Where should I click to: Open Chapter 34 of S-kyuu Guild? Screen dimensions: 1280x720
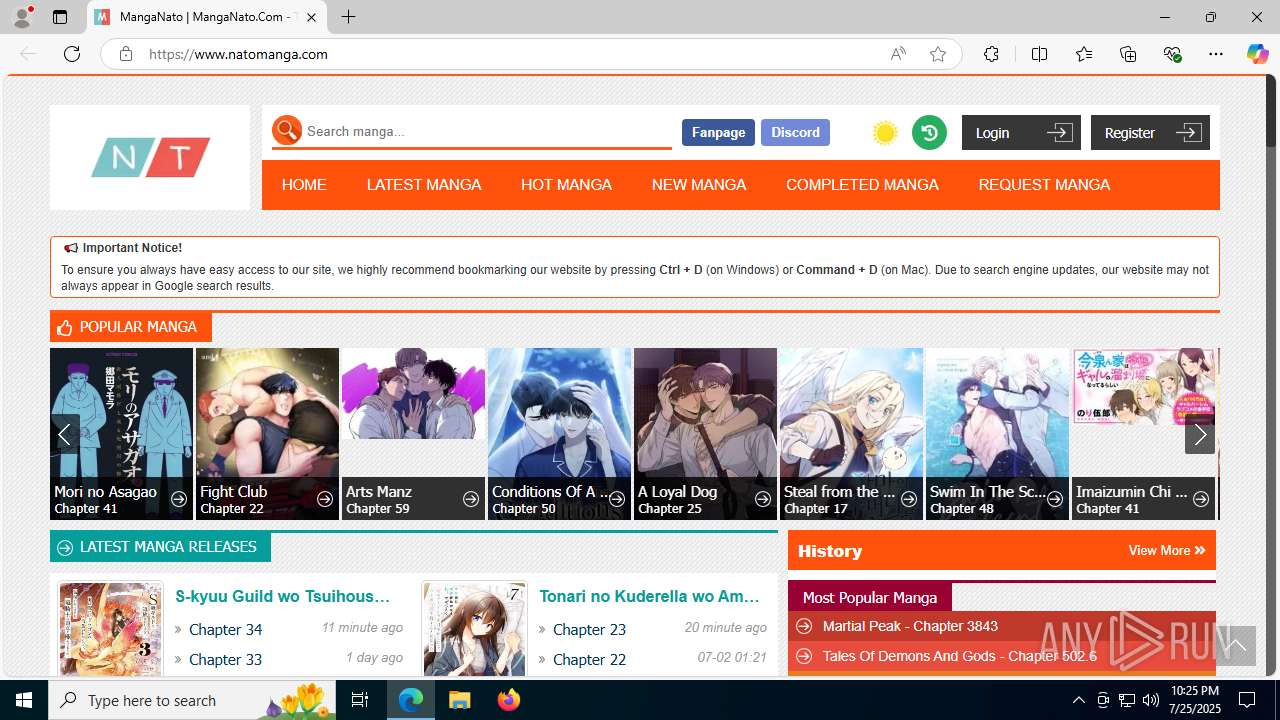225,629
